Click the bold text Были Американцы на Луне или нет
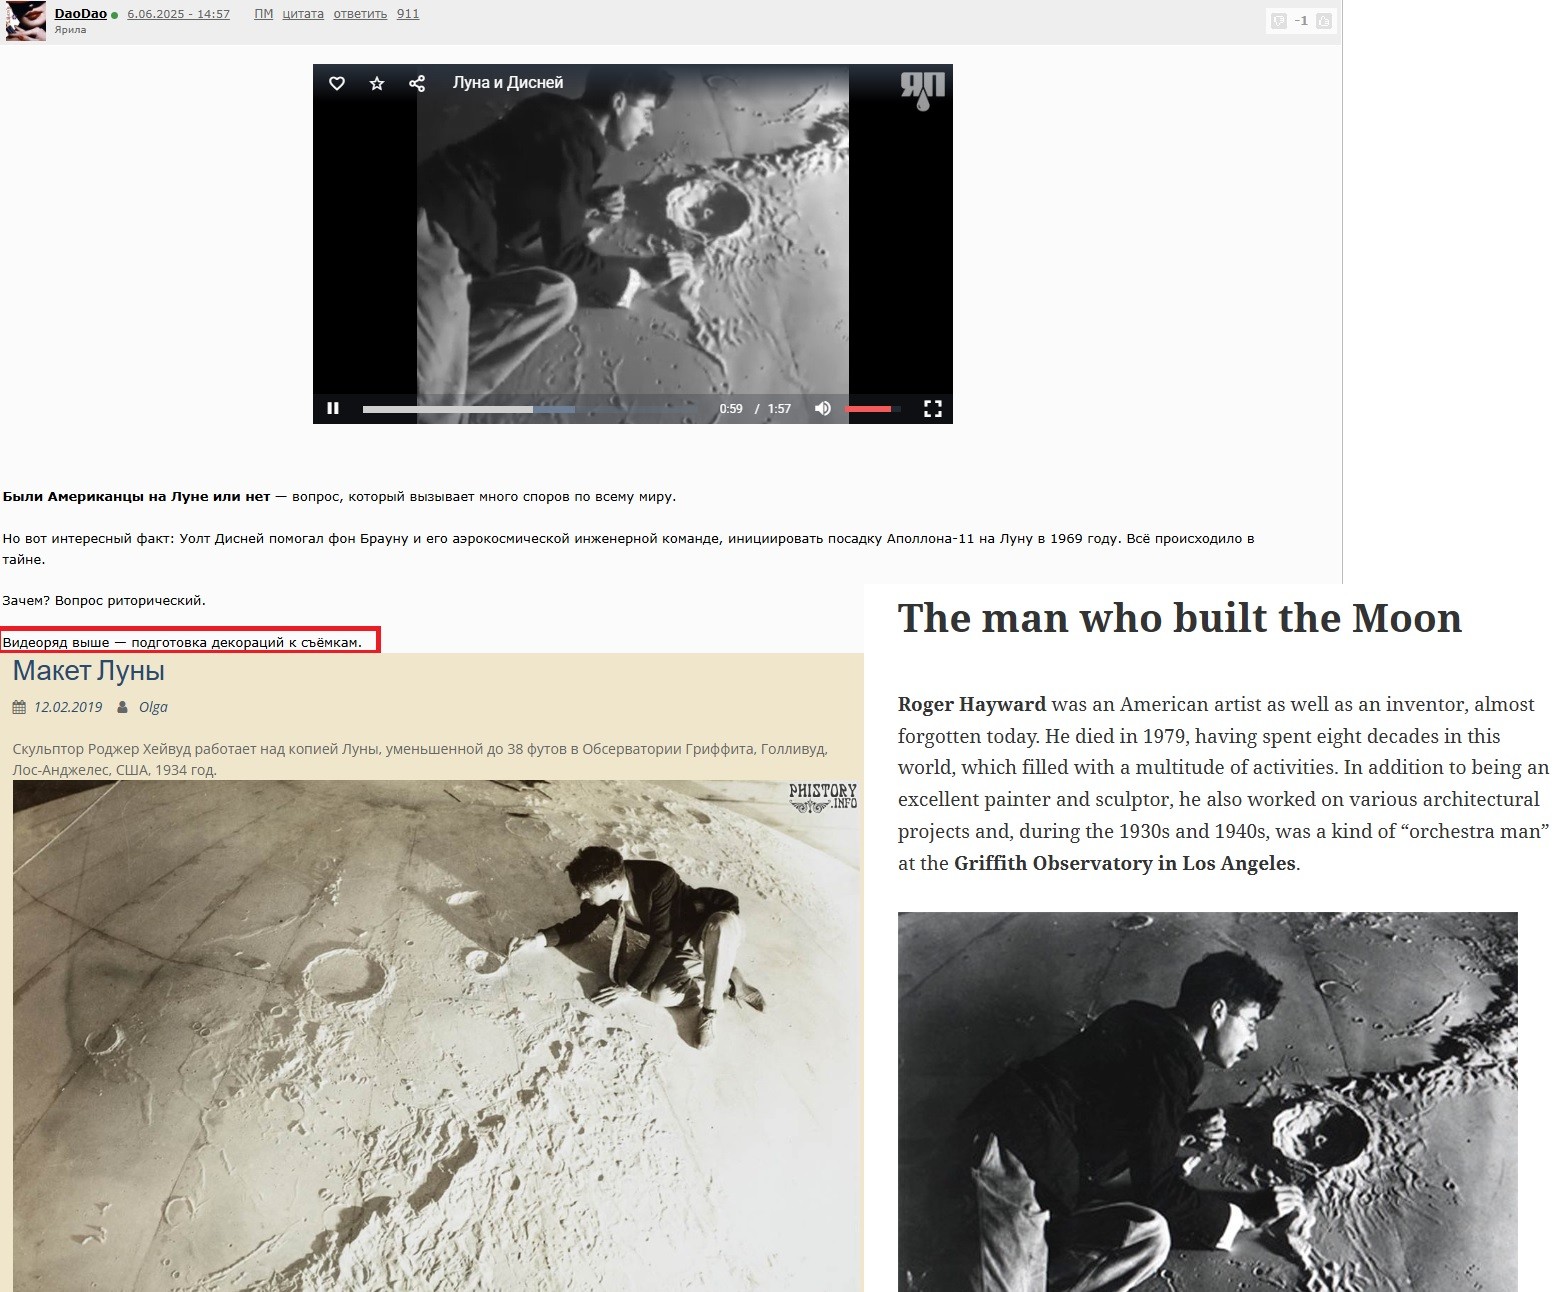Screen dimensions: 1560x1292 click(x=137, y=496)
